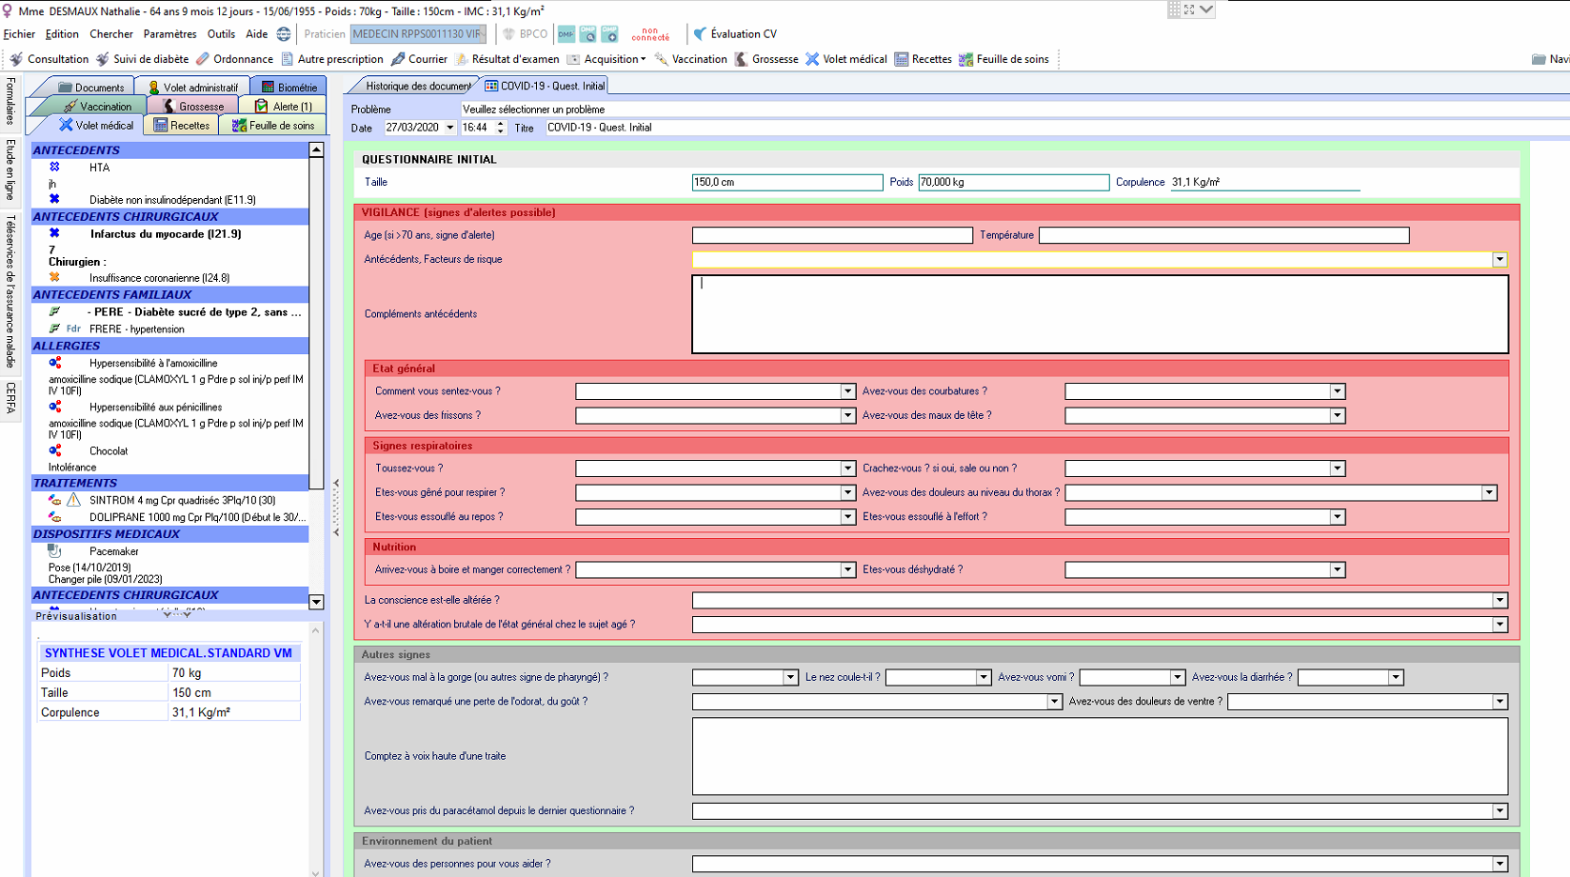
Task: Click the Grossesse toolbar button
Action: coord(767,59)
